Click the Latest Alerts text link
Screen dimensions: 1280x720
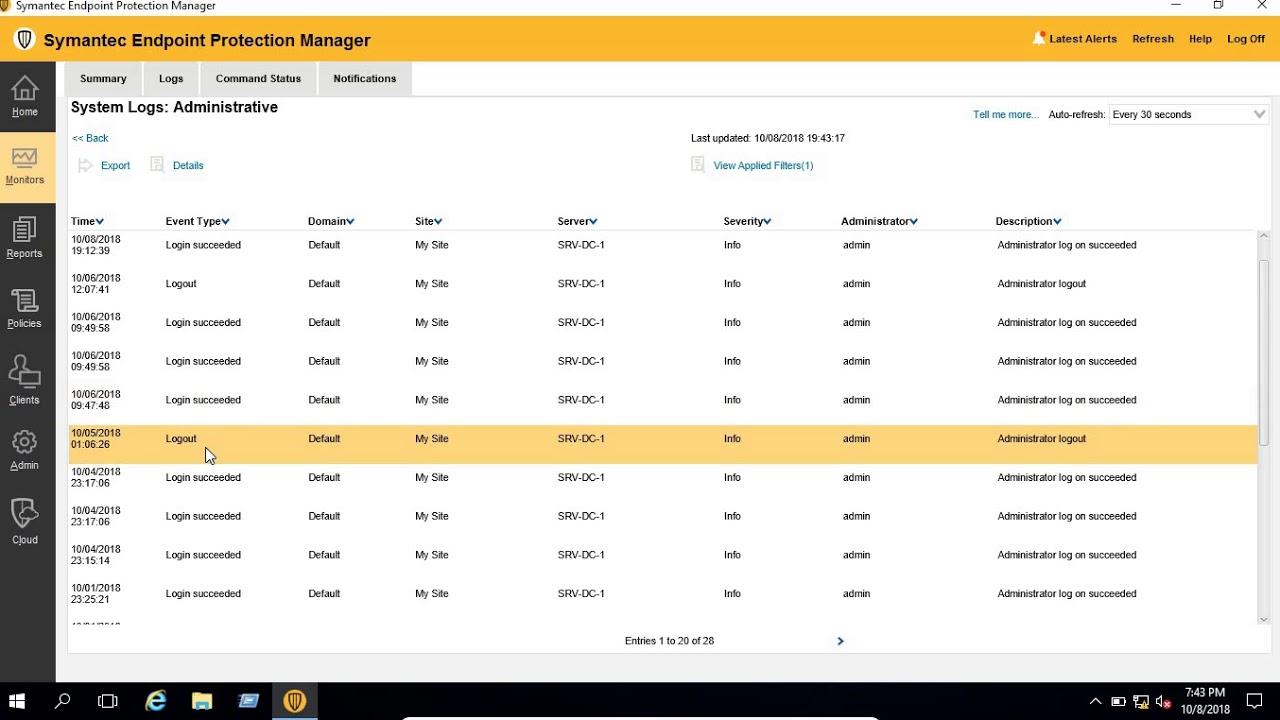1083,39
